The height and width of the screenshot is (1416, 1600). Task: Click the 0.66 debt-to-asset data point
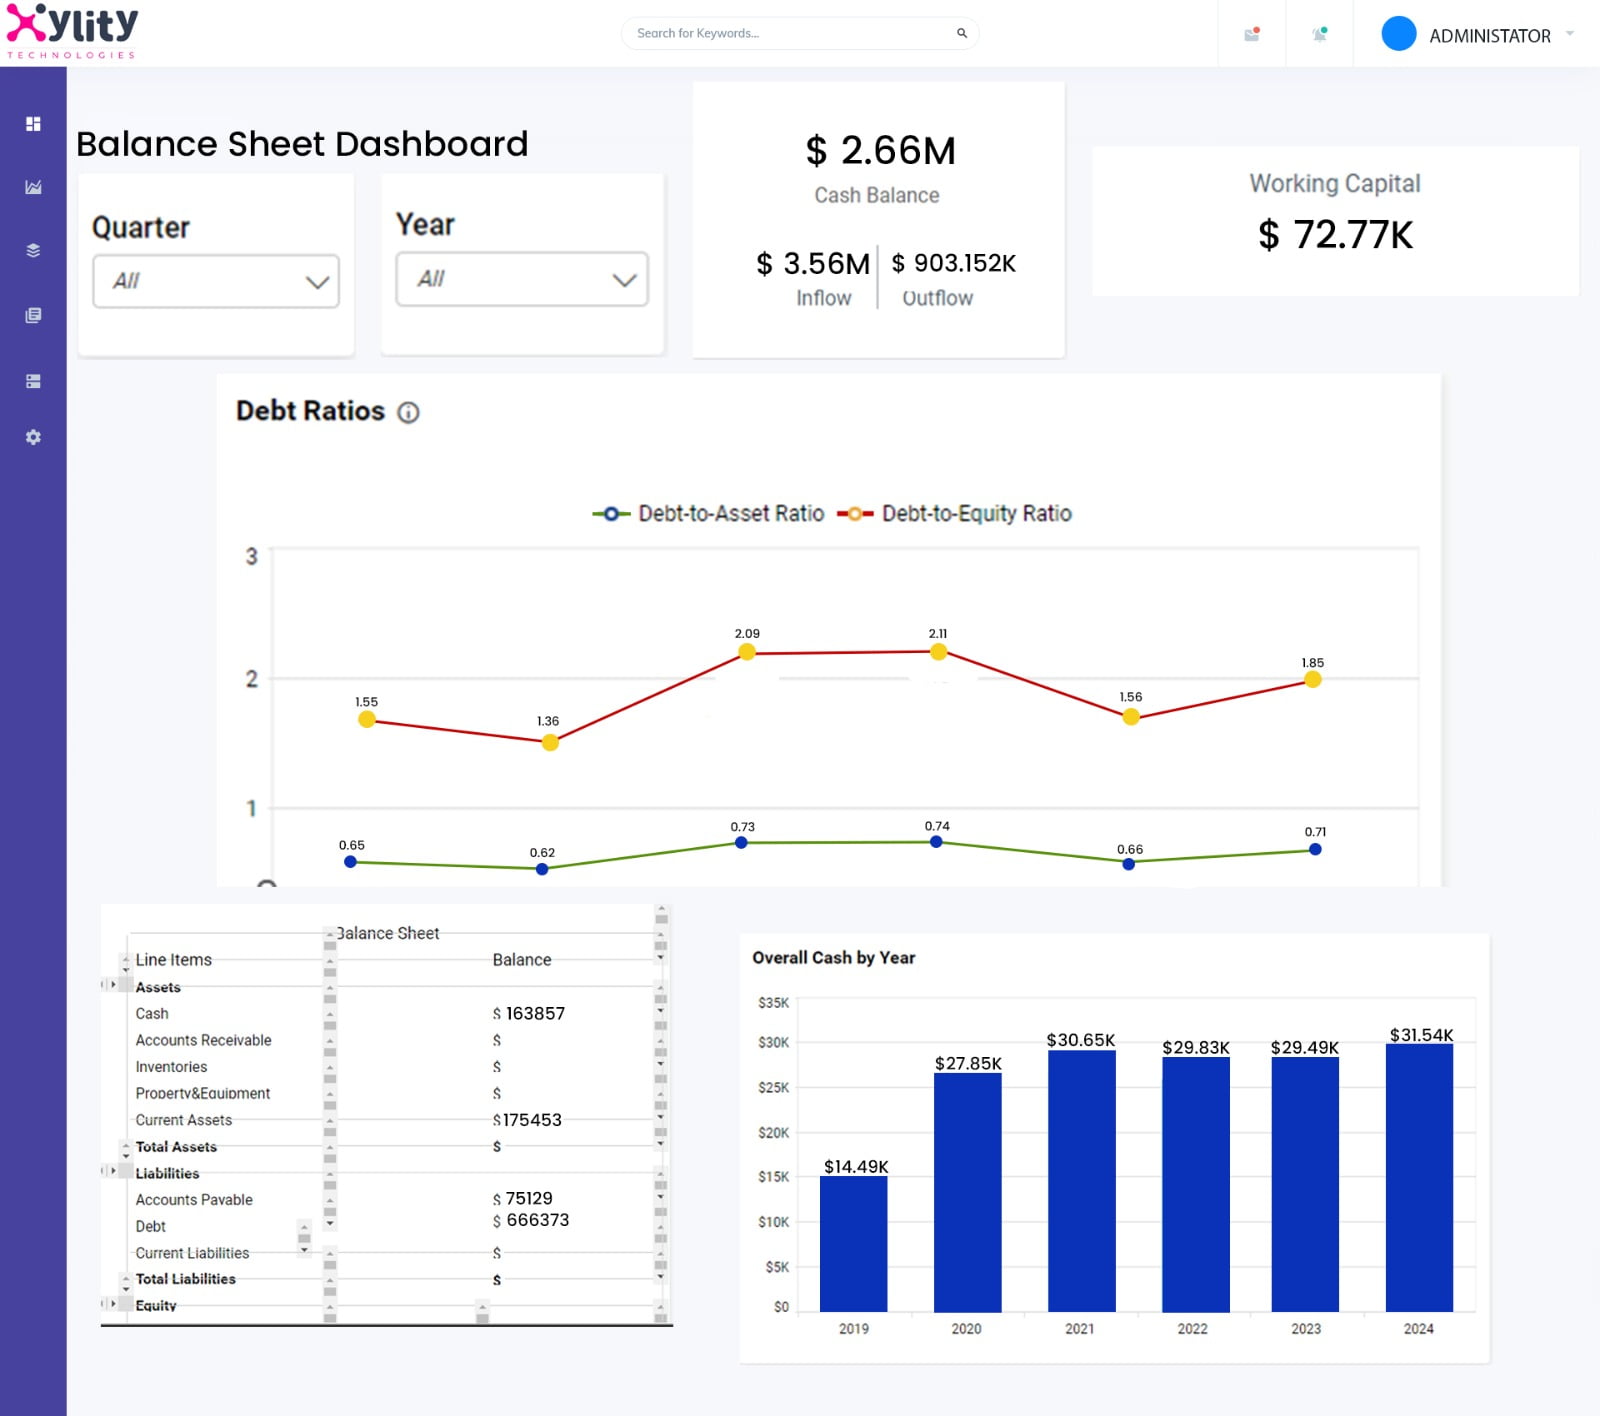click(1129, 864)
